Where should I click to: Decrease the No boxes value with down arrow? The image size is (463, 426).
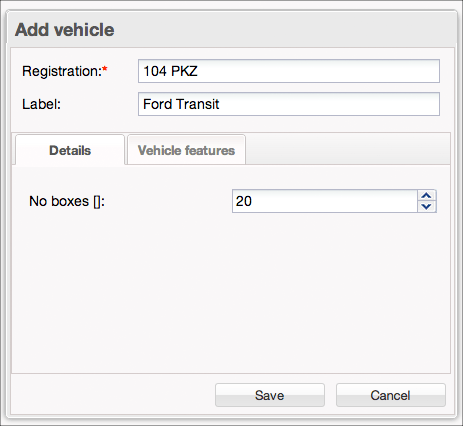tap(426, 207)
